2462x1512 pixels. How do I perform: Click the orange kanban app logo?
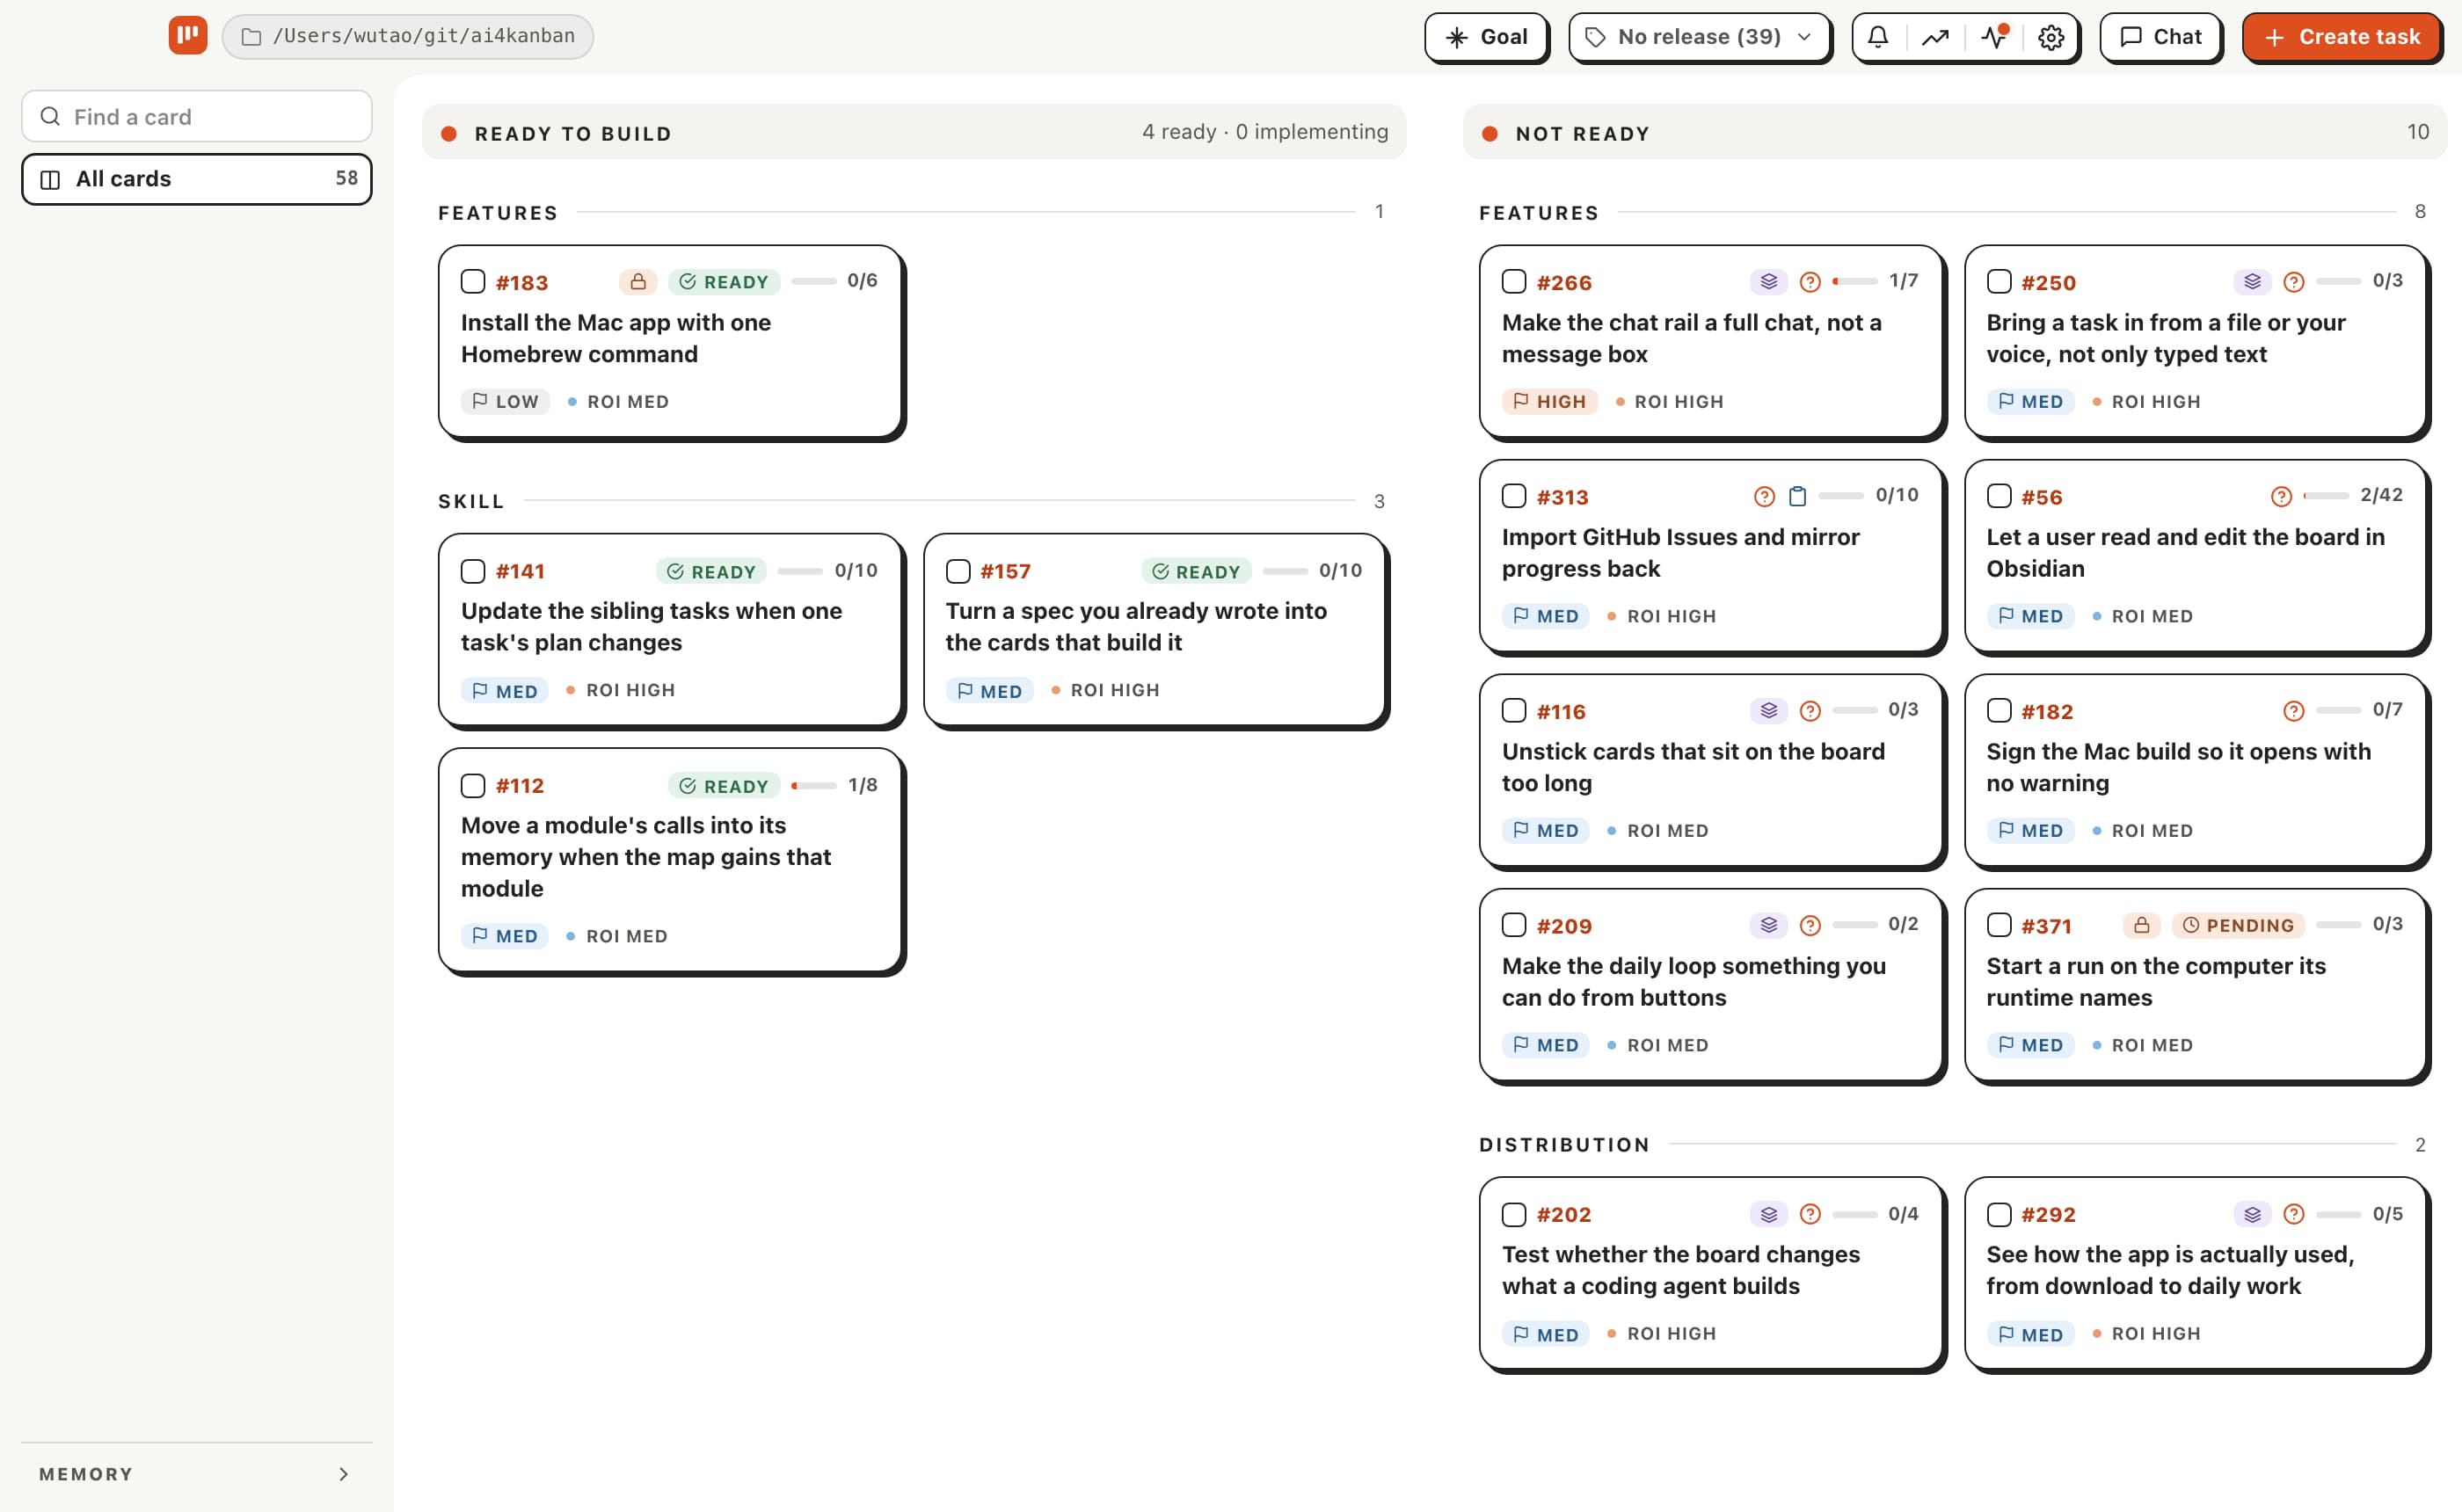(x=188, y=36)
